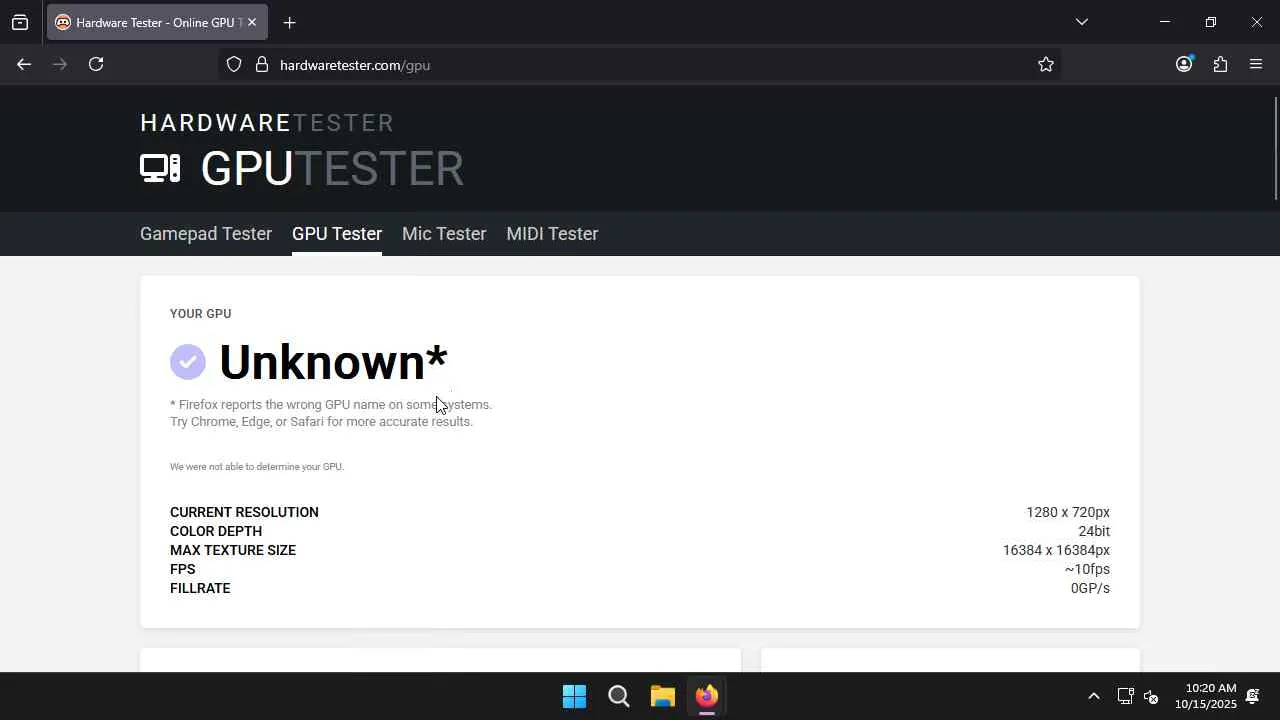Open a new browser tab
This screenshot has width=1280, height=720.
point(289,22)
